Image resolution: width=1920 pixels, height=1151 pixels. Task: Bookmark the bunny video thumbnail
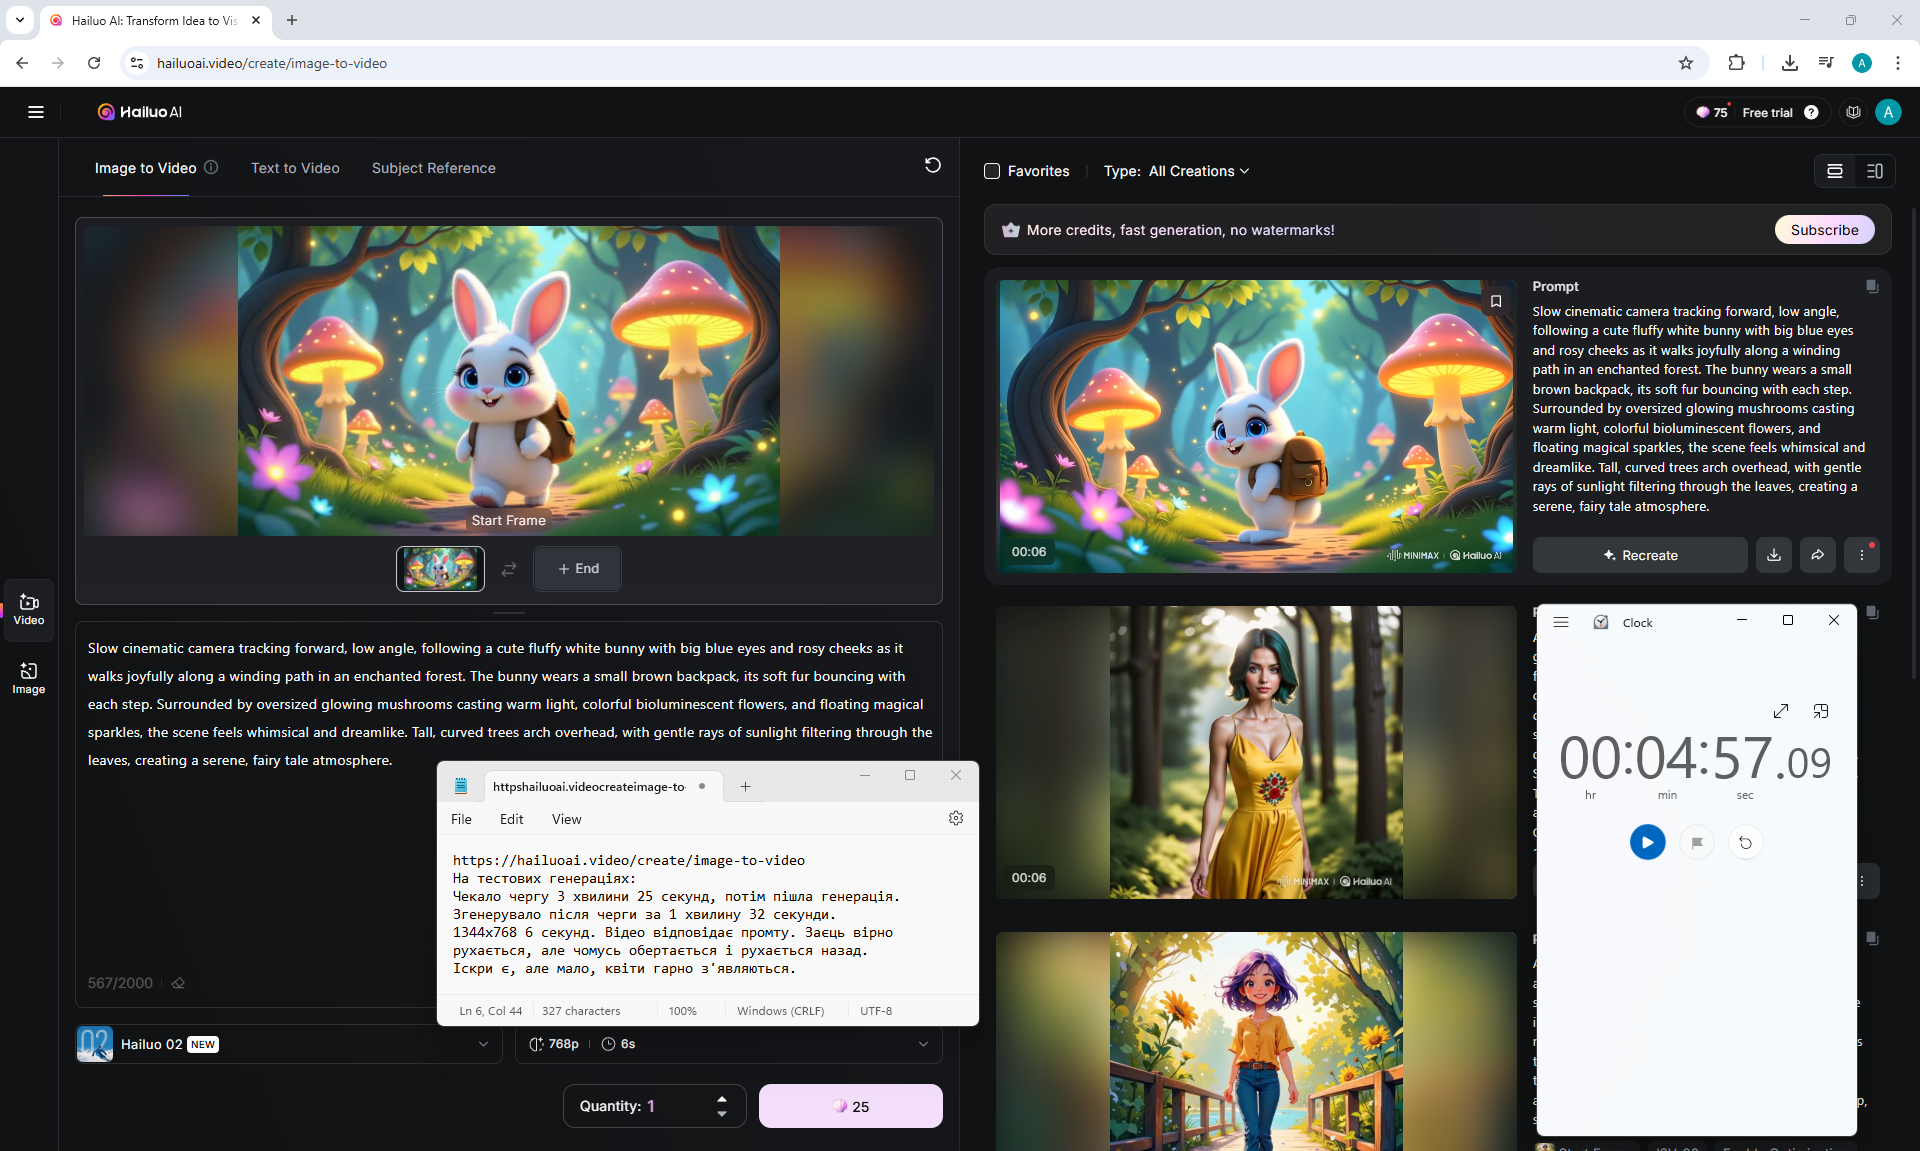(1496, 301)
